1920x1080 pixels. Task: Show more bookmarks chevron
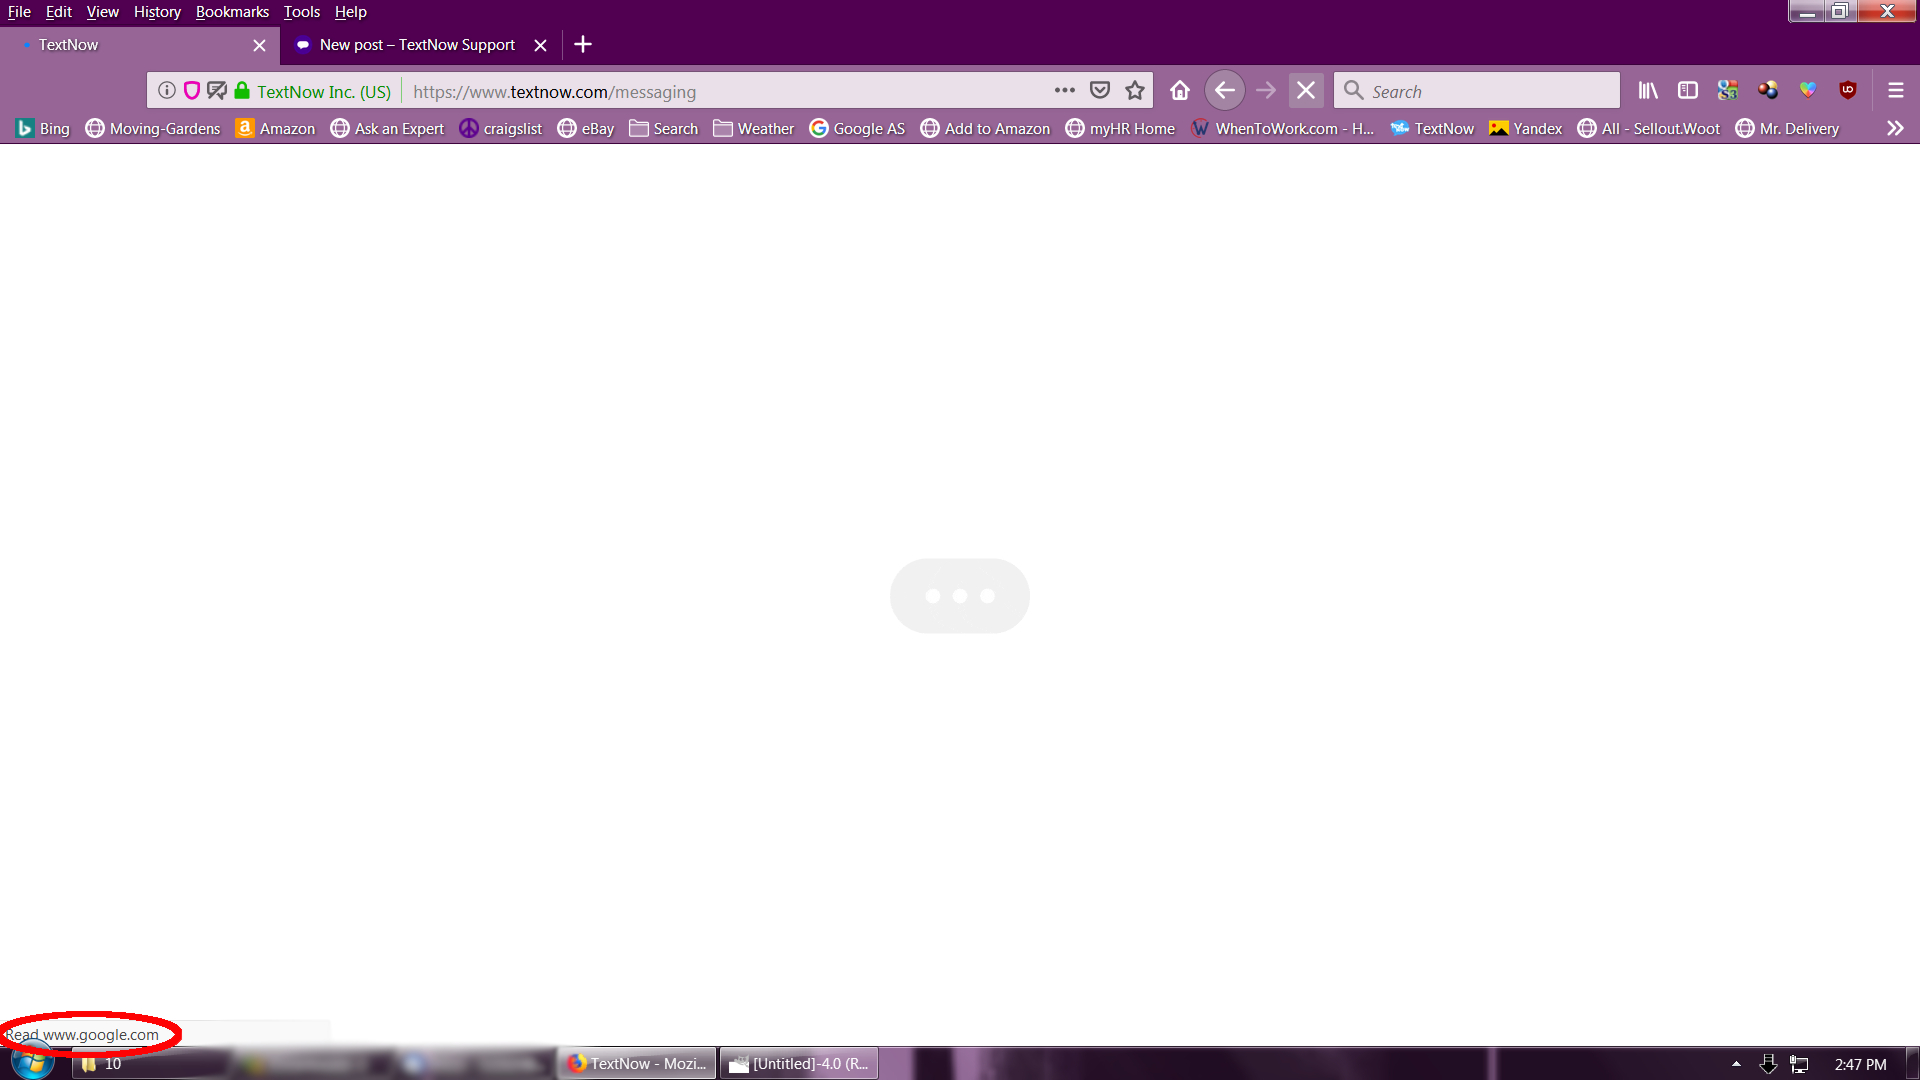[1895, 129]
